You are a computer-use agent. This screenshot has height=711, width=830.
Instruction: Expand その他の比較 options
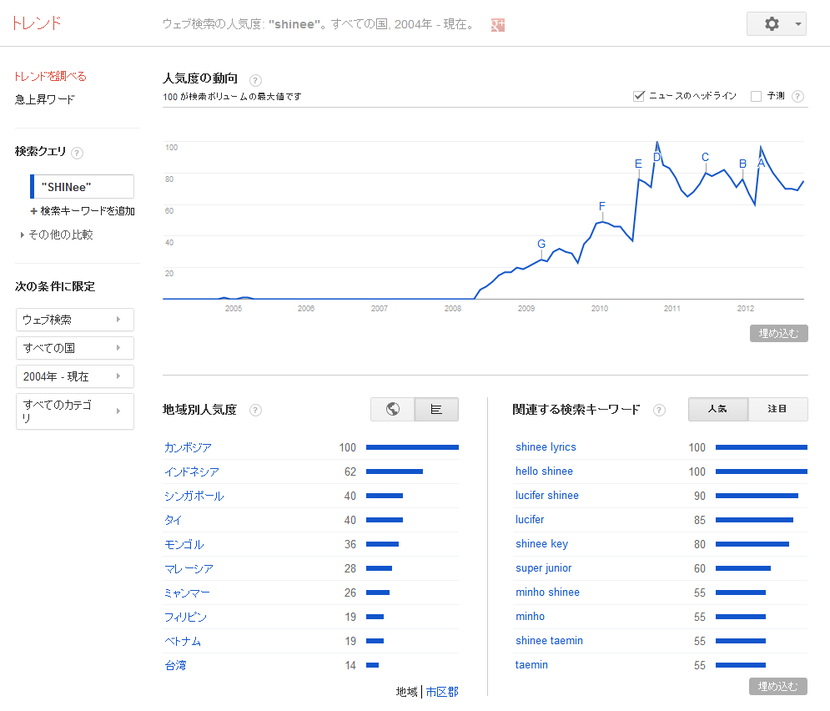coord(57,235)
